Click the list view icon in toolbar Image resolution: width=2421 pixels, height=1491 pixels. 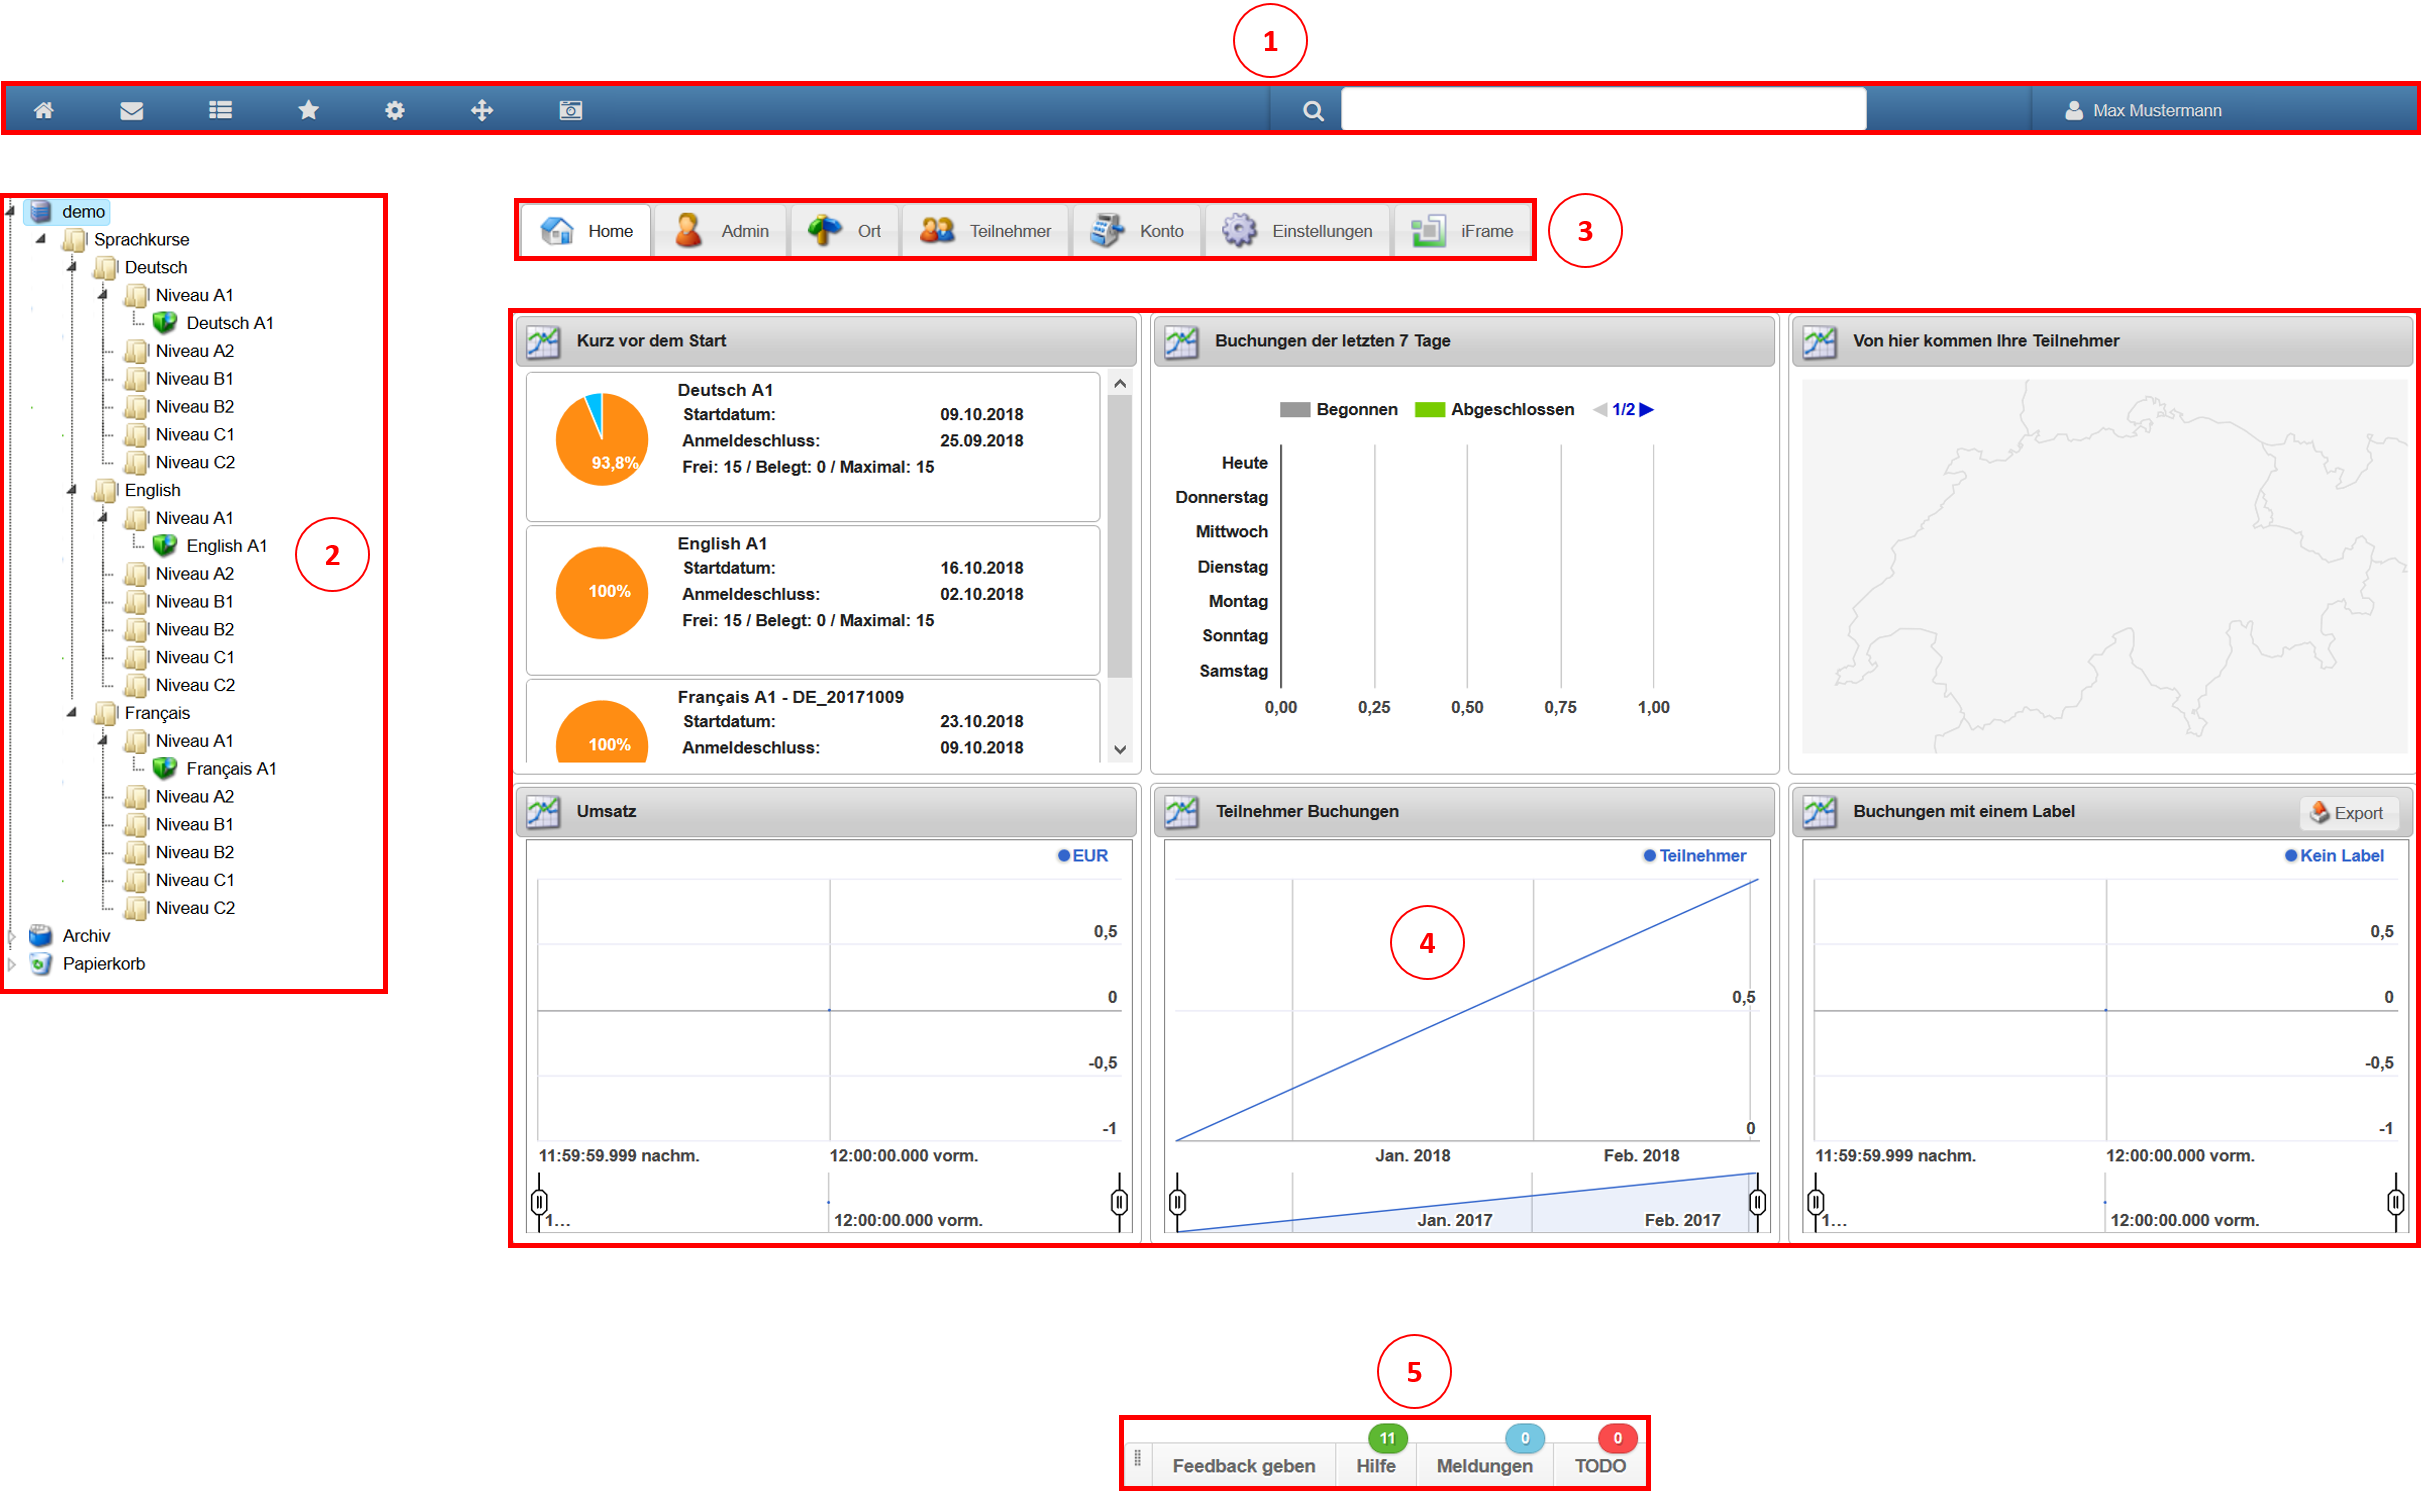click(x=220, y=110)
